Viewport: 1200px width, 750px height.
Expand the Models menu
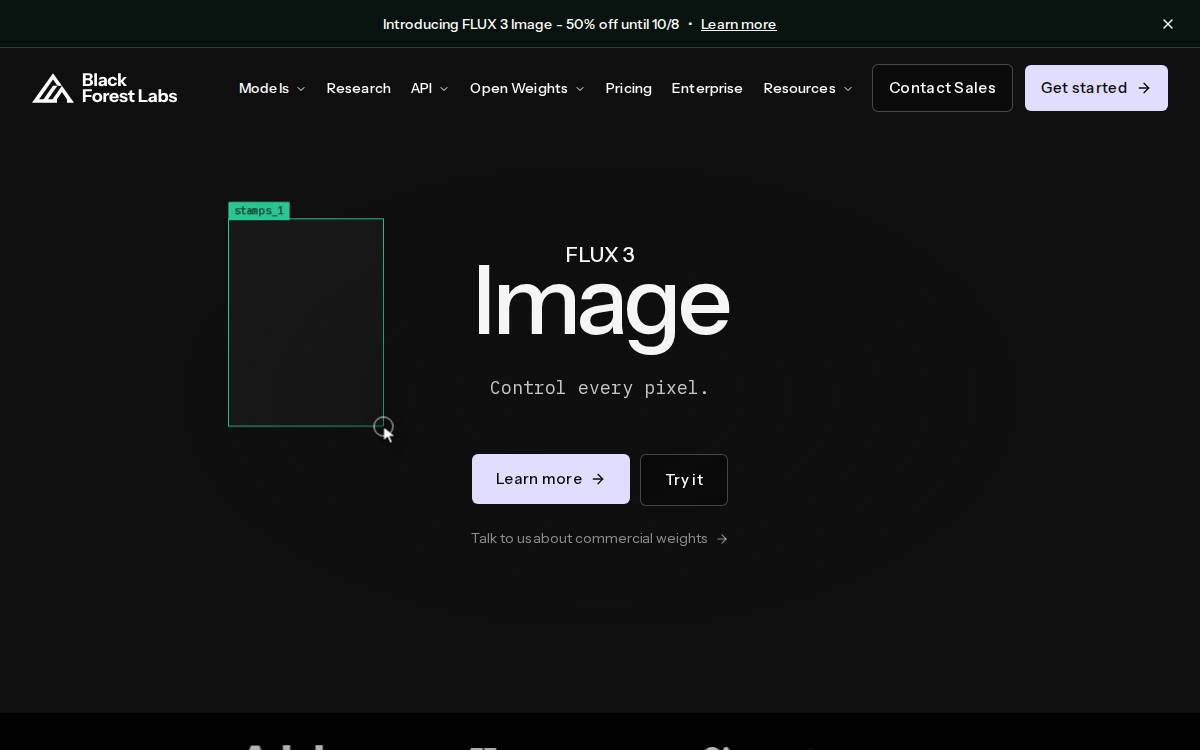[x=272, y=88]
